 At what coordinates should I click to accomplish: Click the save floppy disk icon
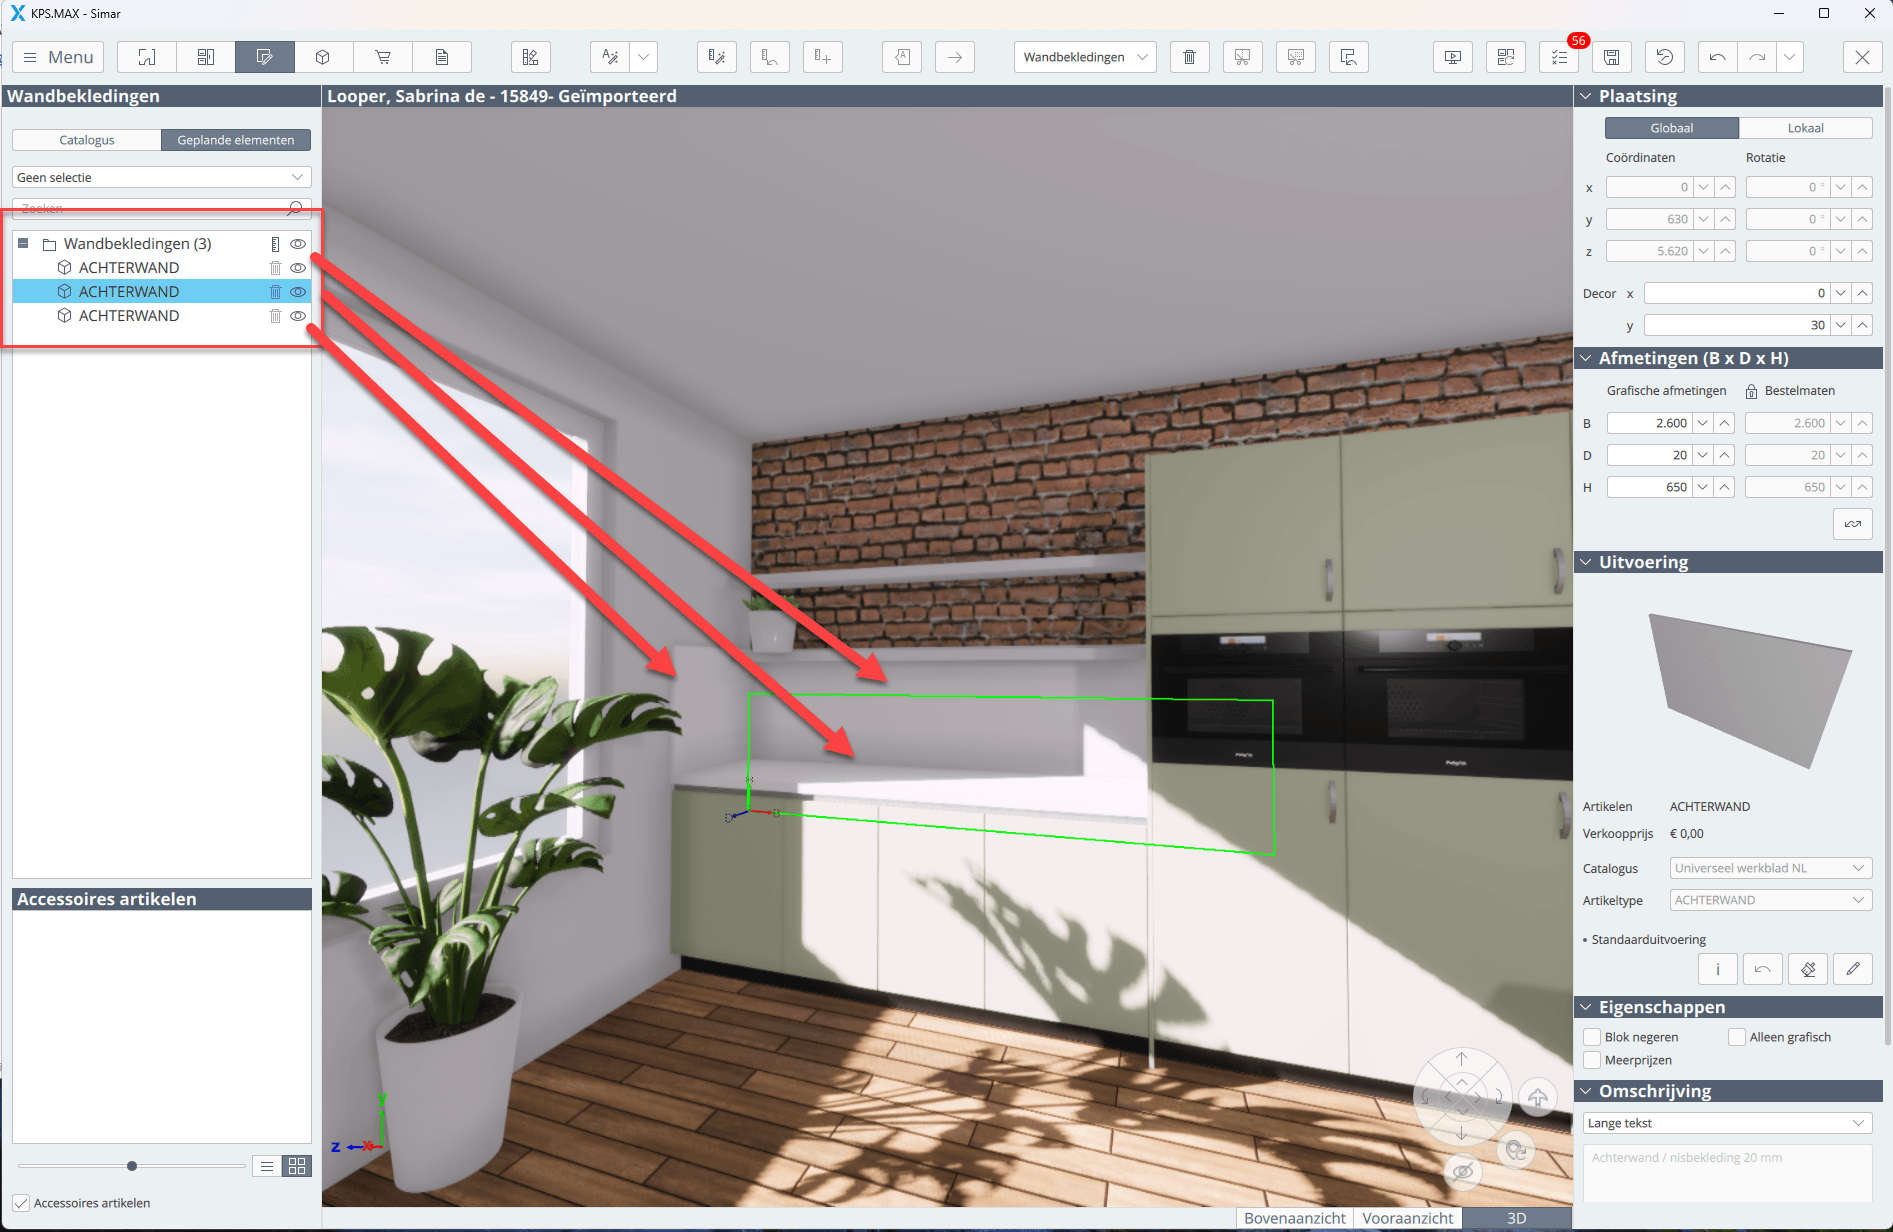[x=1611, y=57]
